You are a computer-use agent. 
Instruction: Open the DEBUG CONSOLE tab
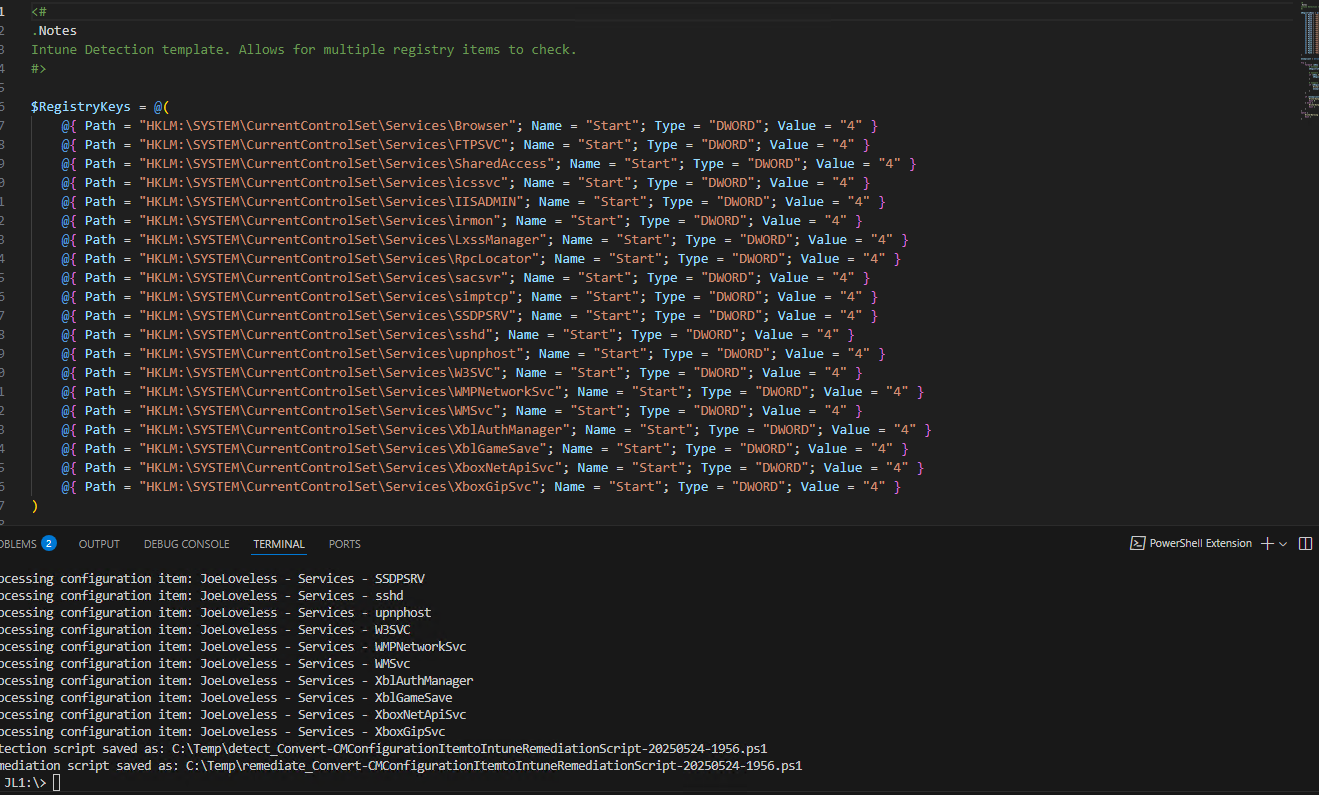coord(186,543)
